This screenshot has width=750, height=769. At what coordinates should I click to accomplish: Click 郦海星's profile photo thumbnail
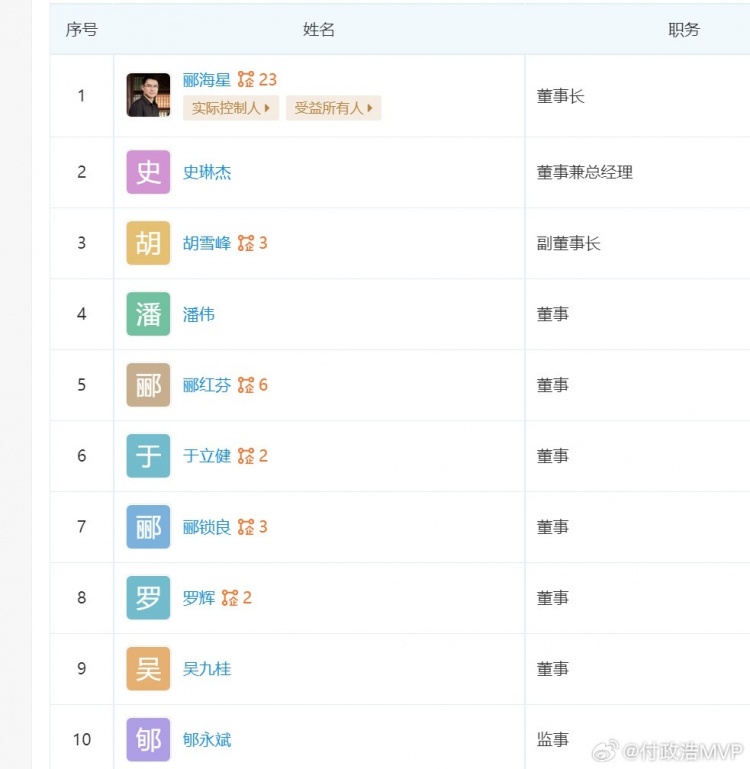(x=148, y=95)
